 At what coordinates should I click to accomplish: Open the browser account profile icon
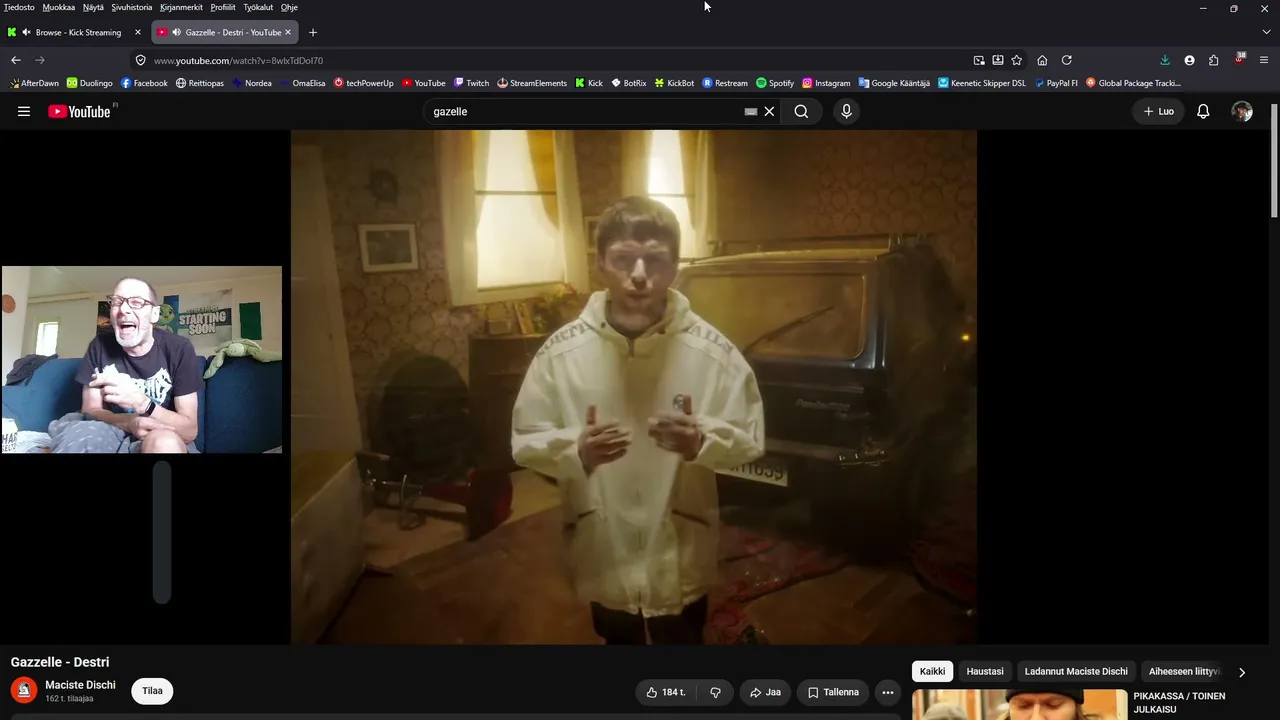[1189, 60]
